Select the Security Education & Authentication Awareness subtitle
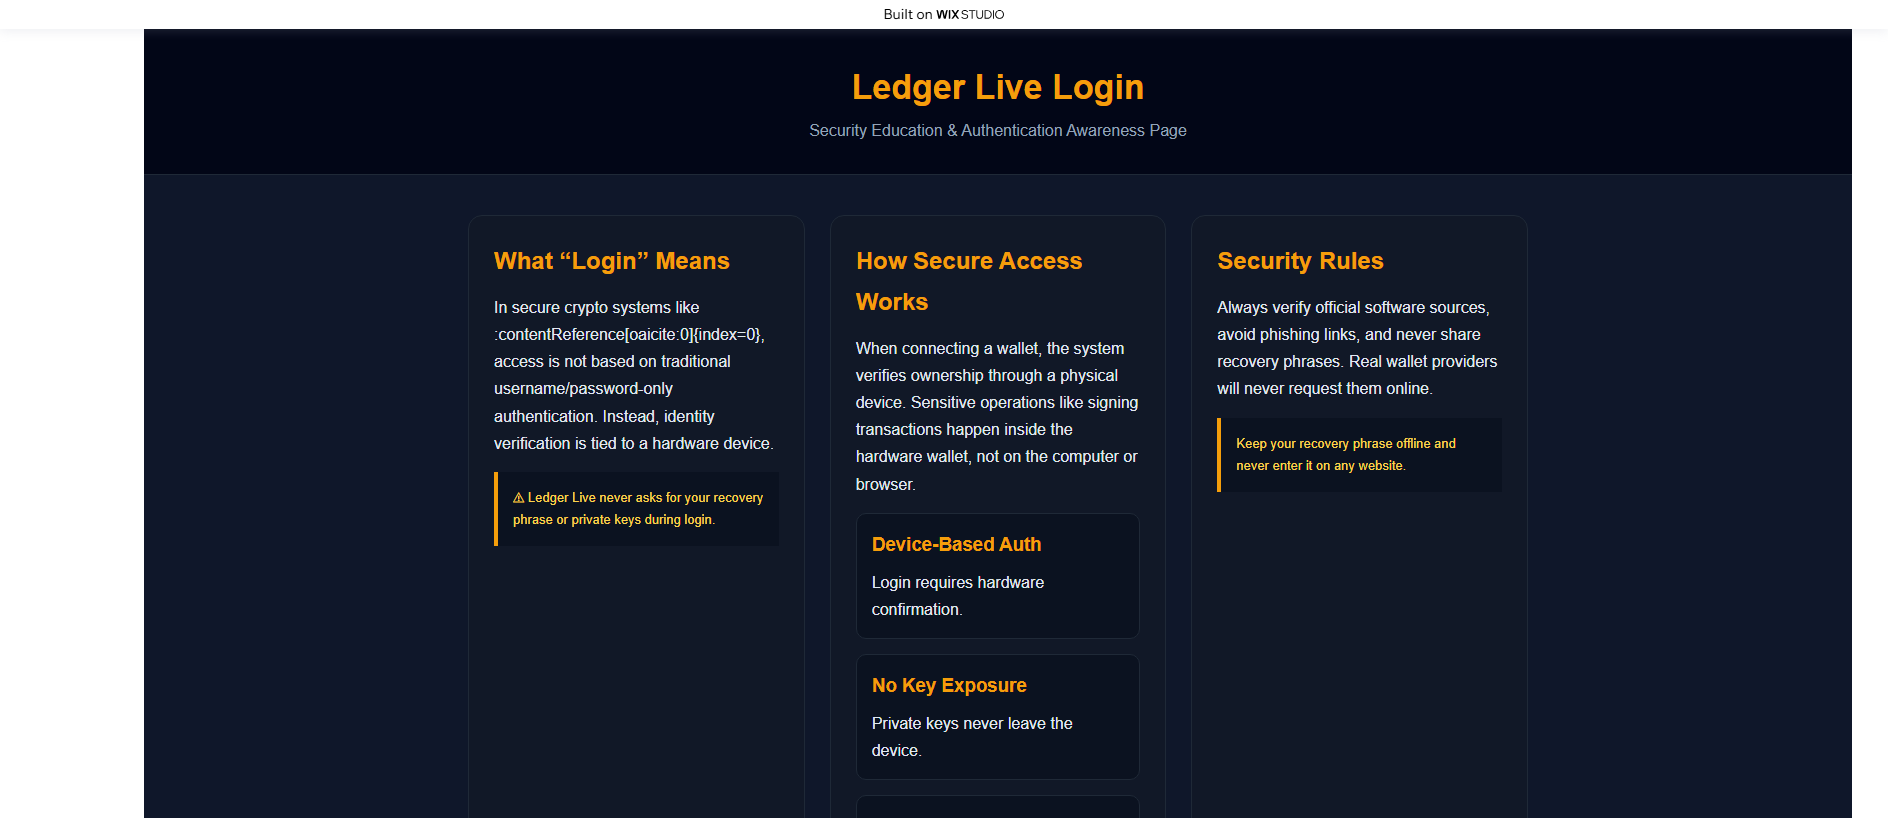The height and width of the screenshot is (818, 1888). click(x=998, y=130)
